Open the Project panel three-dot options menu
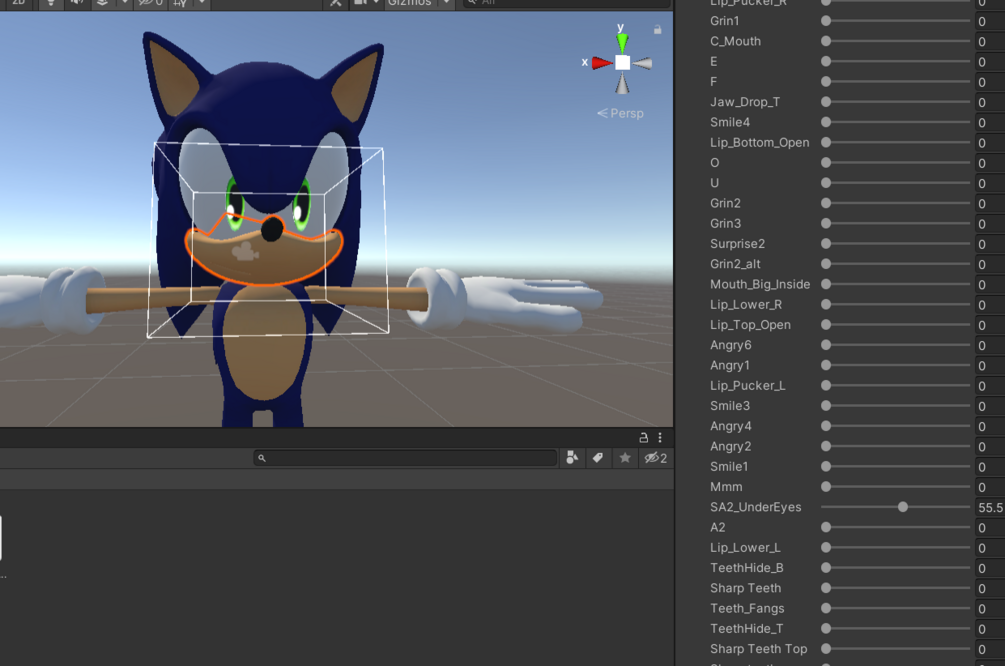This screenshot has height=666, width=1005. [660, 438]
